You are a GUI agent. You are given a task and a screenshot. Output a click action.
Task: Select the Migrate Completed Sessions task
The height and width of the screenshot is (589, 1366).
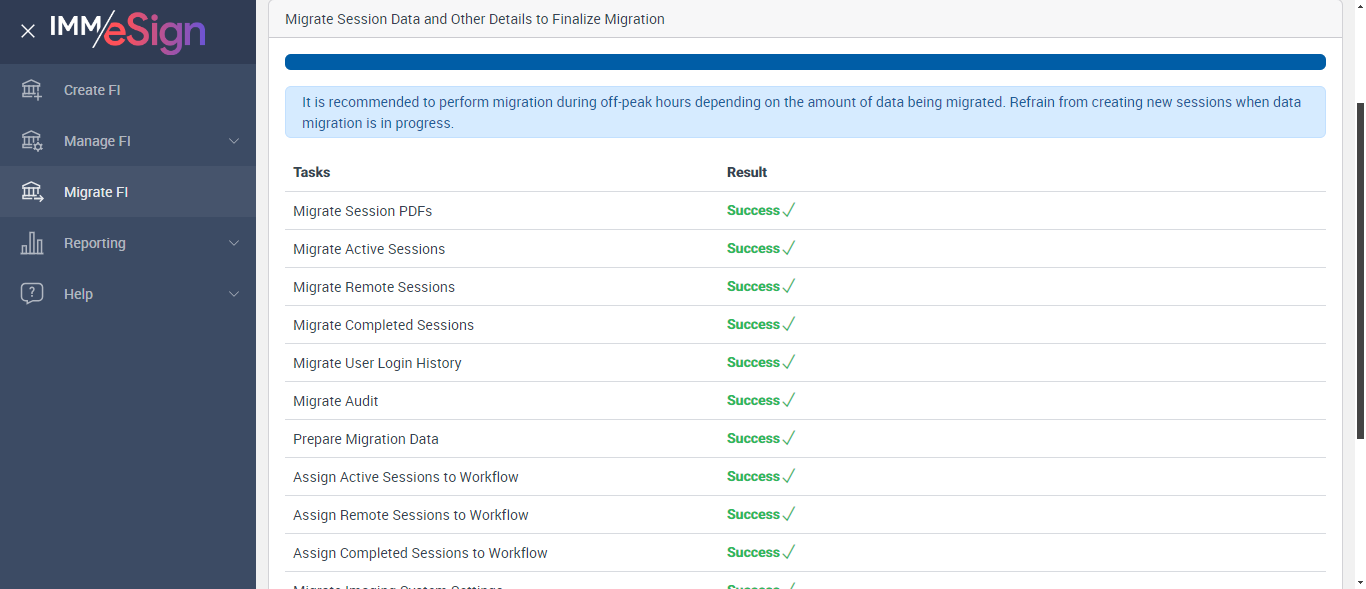384,325
